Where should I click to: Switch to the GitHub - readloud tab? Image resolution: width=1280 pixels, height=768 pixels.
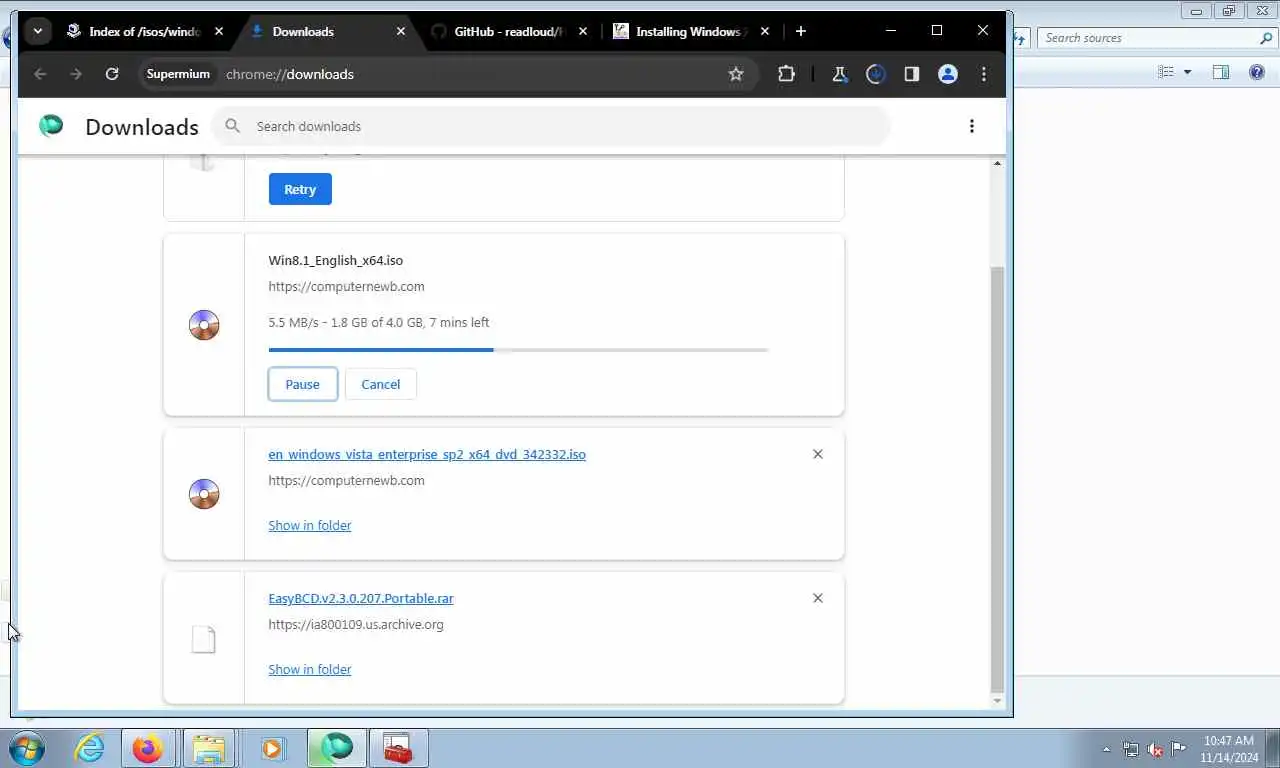(510, 31)
